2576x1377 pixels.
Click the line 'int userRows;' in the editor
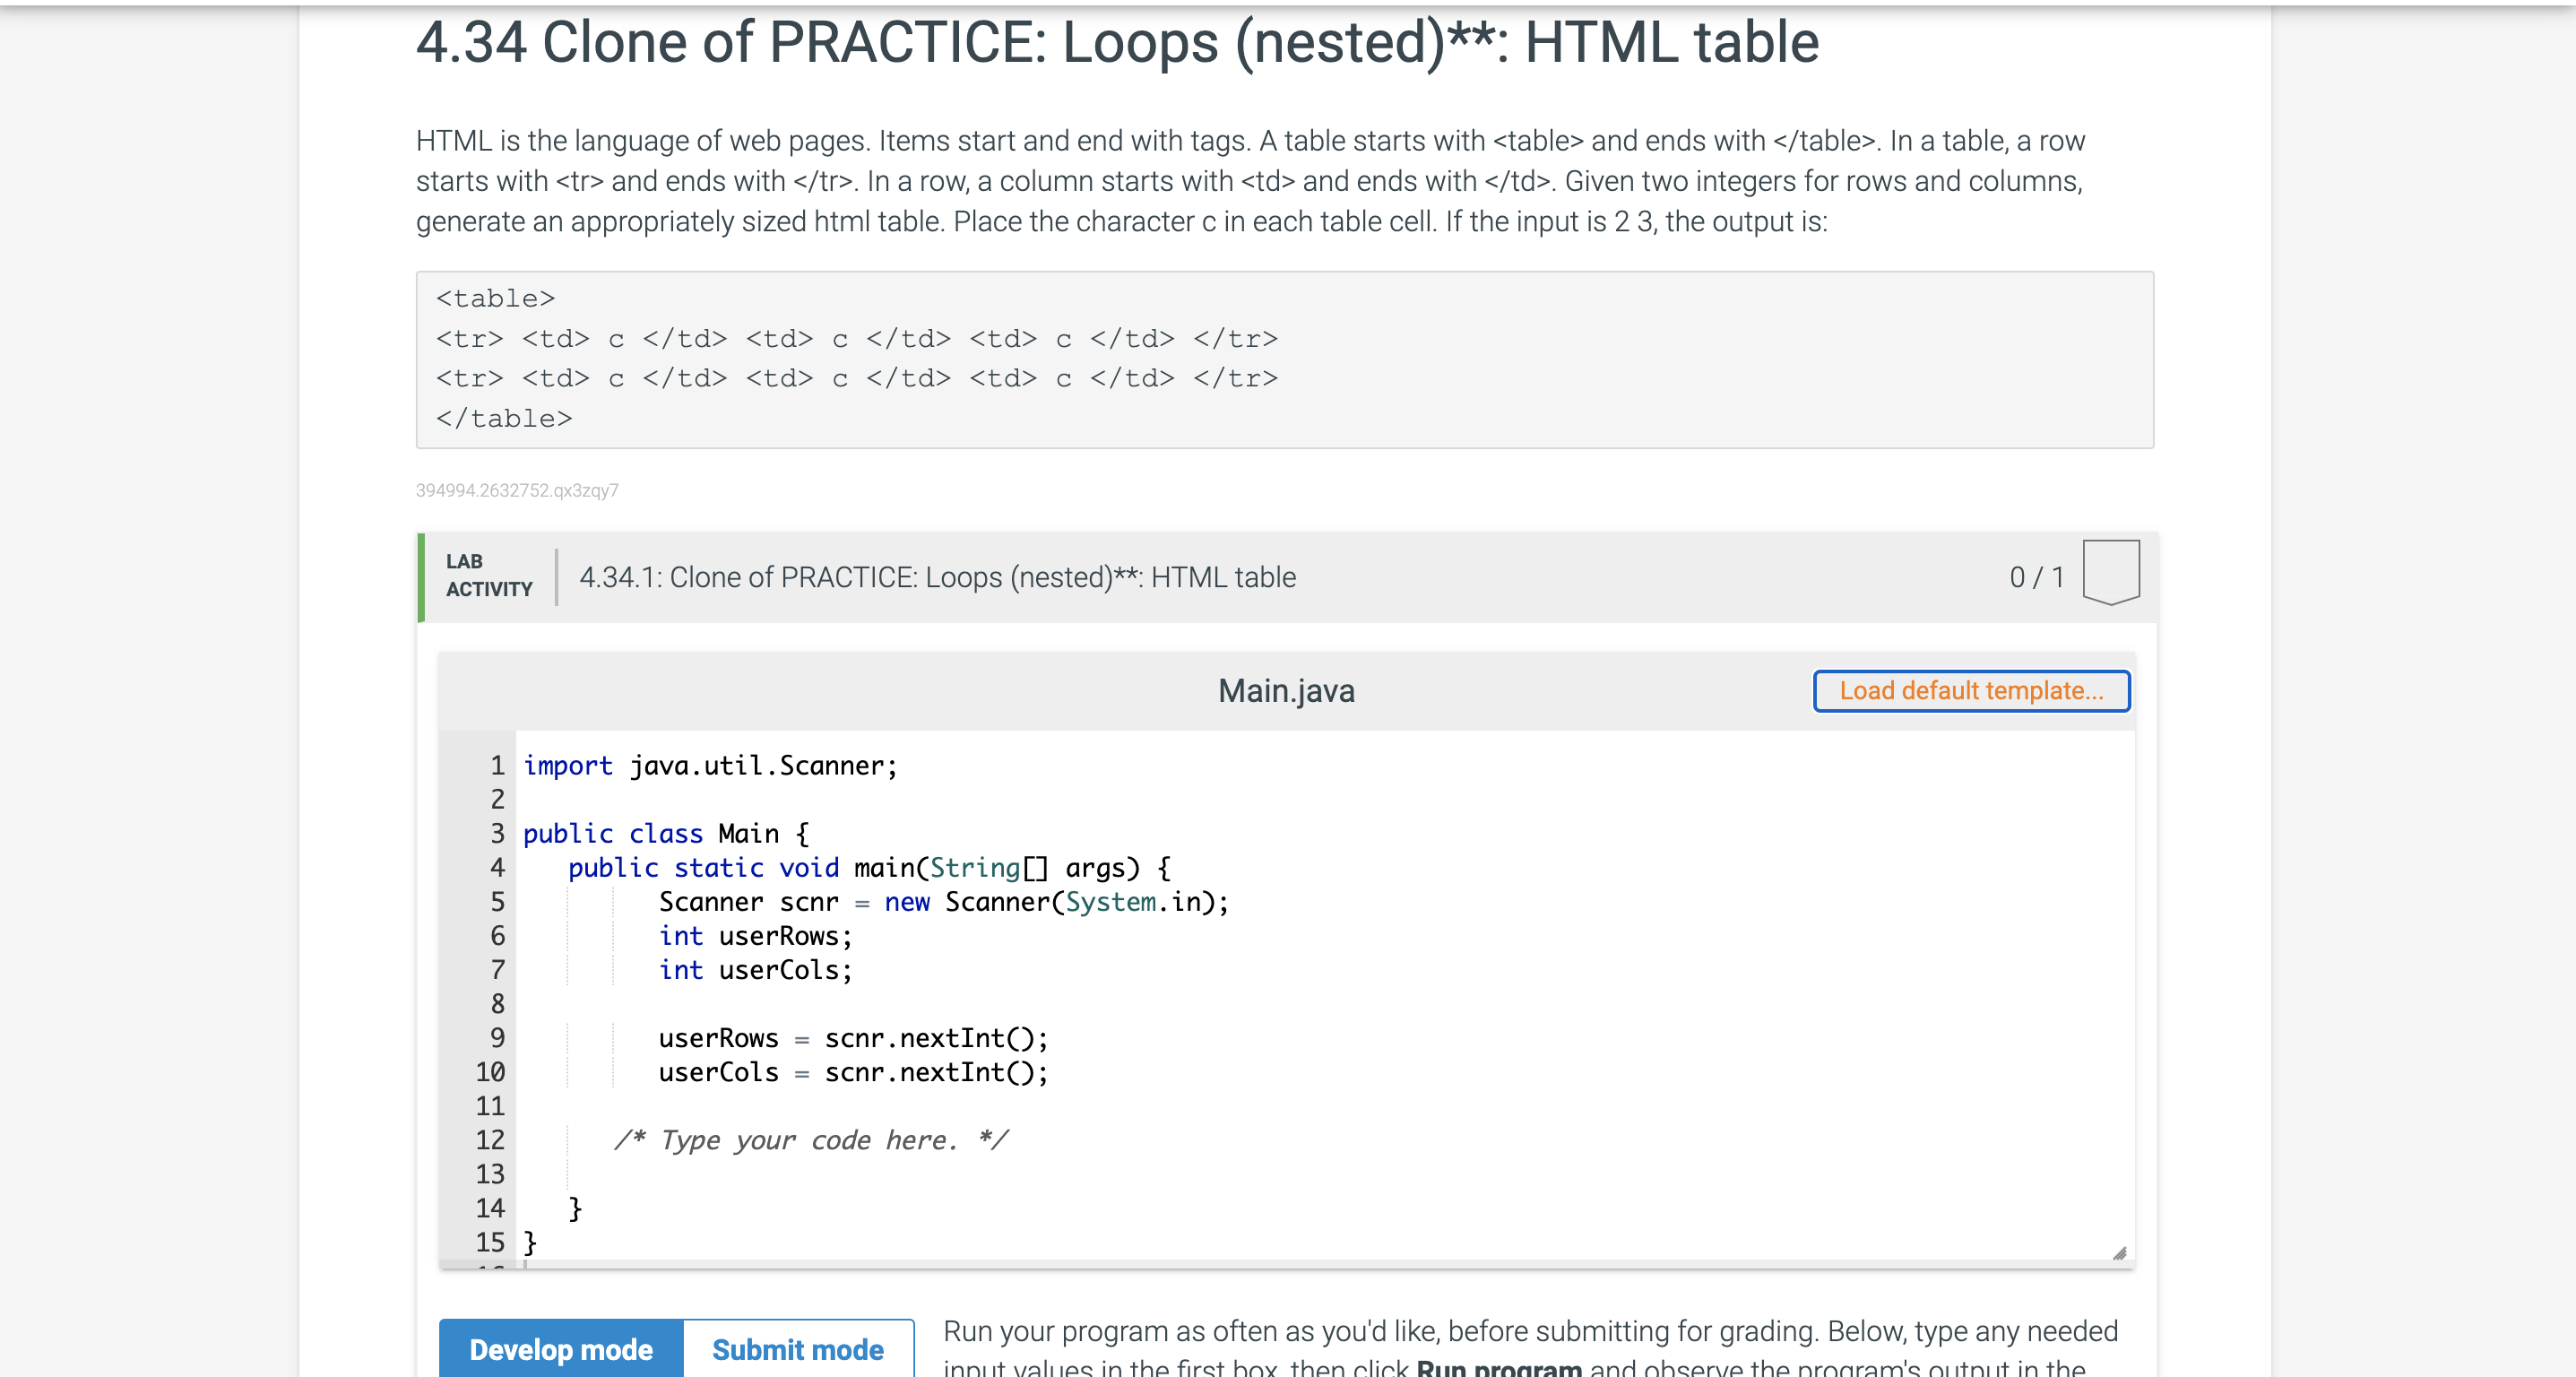tap(755, 936)
